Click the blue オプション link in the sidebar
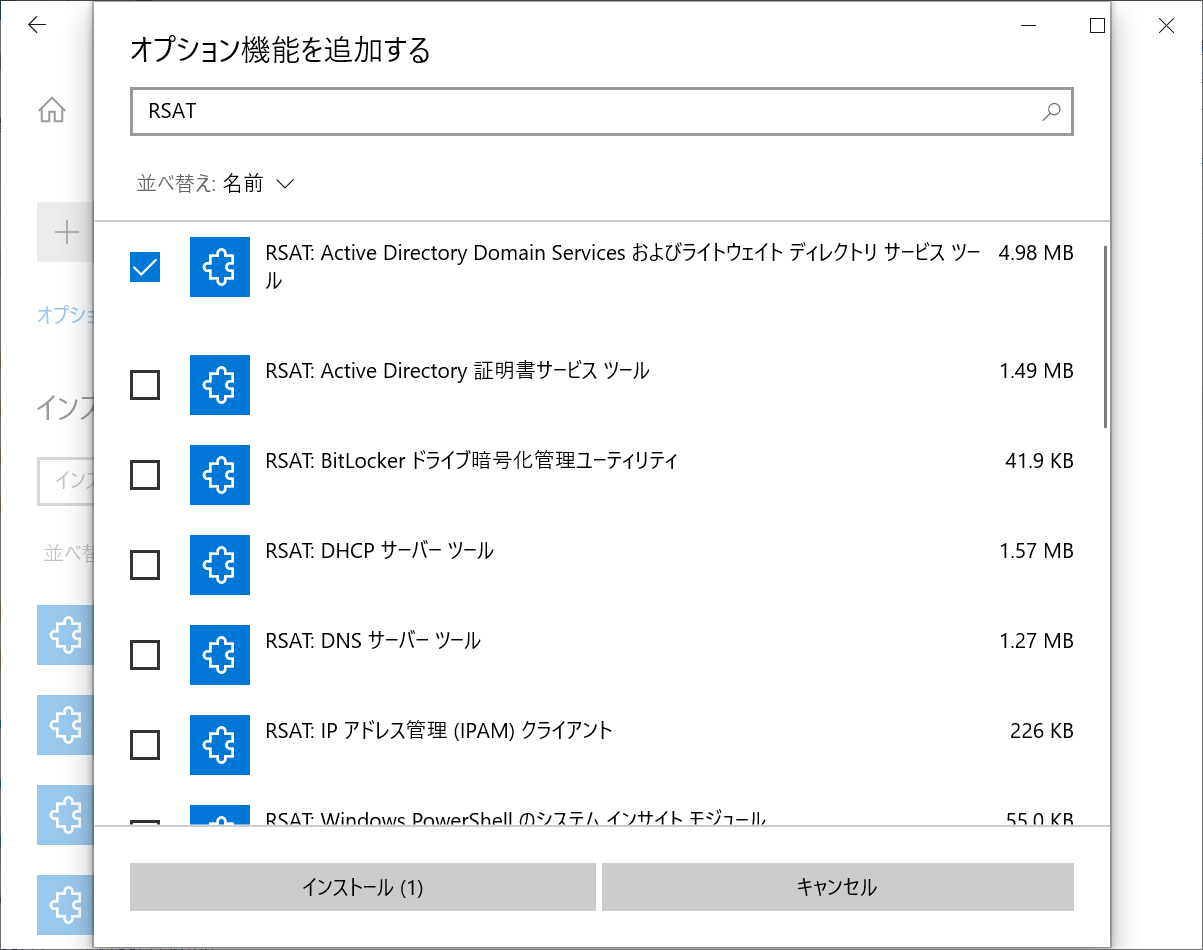The height and width of the screenshot is (950, 1203). pyautogui.click(x=64, y=315)
